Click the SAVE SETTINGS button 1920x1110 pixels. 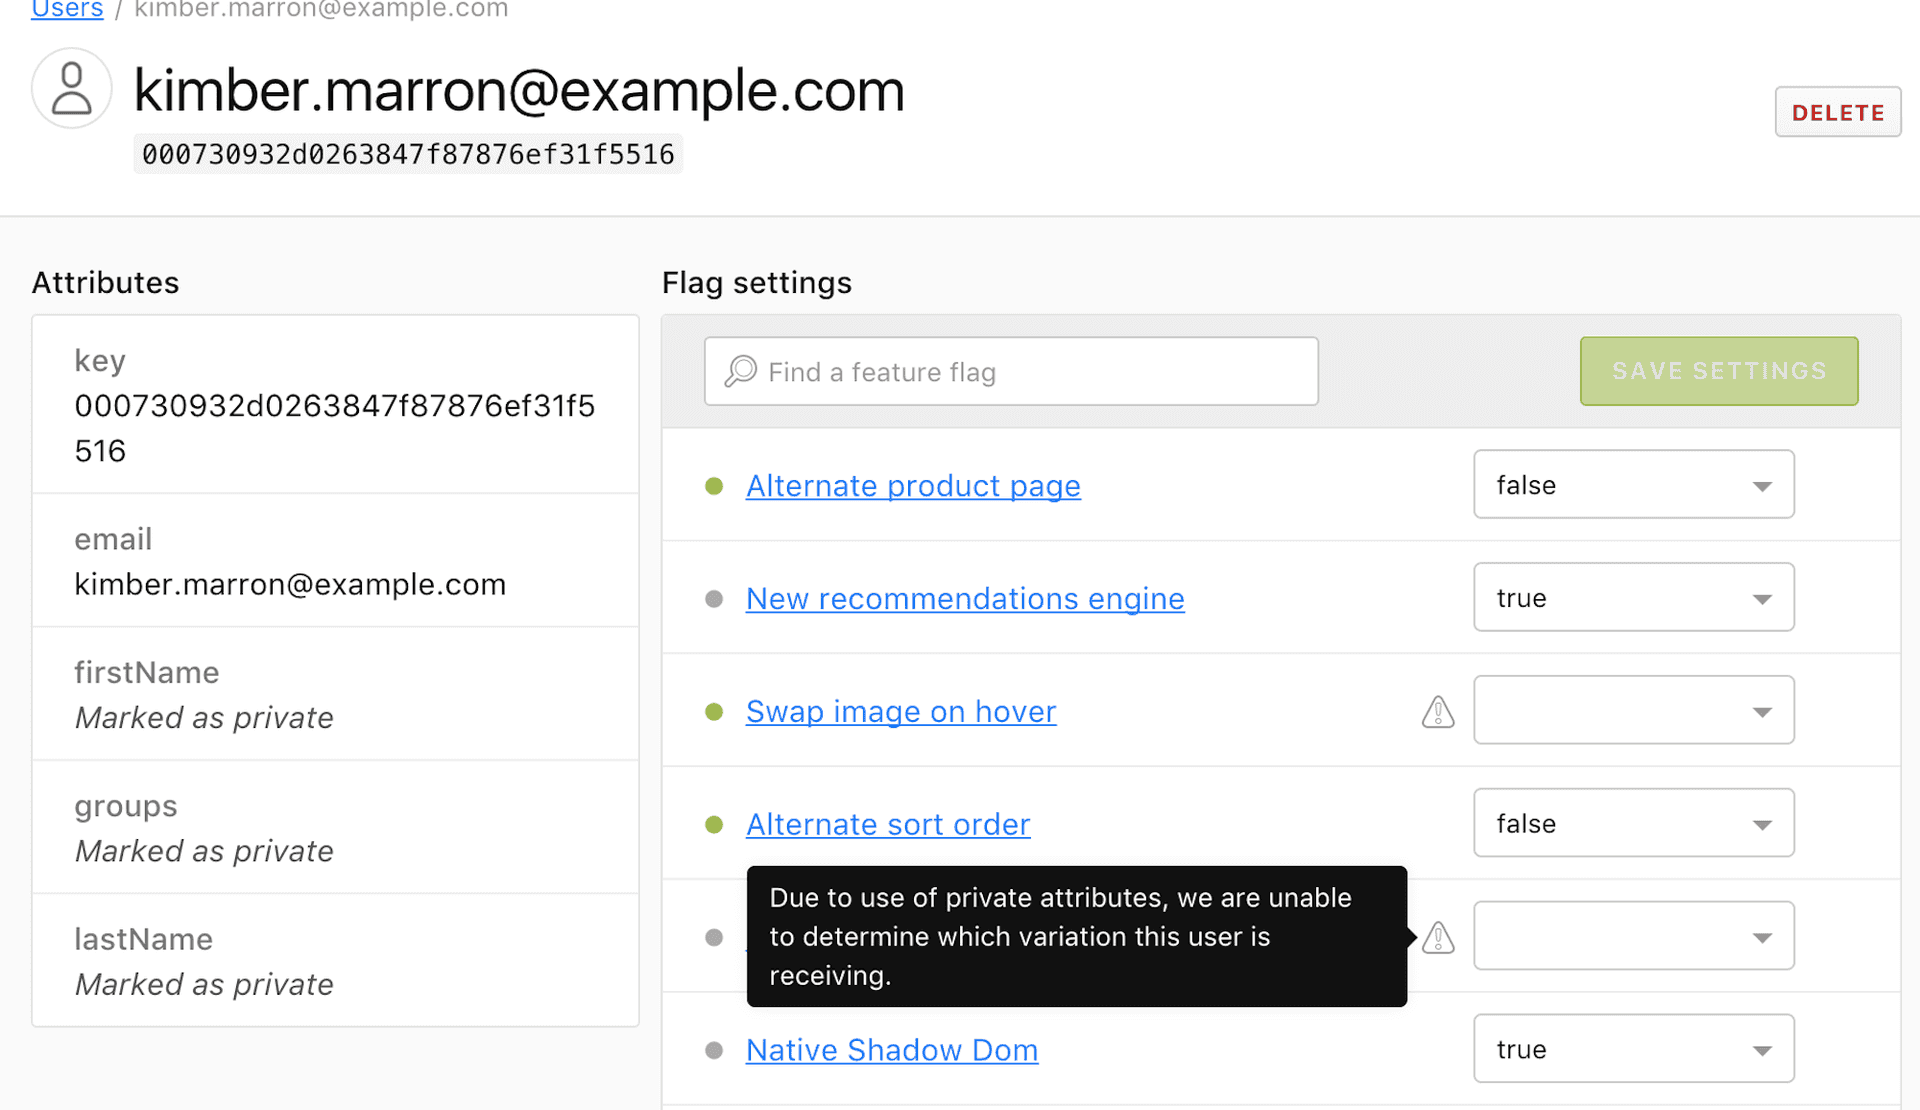click(x=1718, y=371)
